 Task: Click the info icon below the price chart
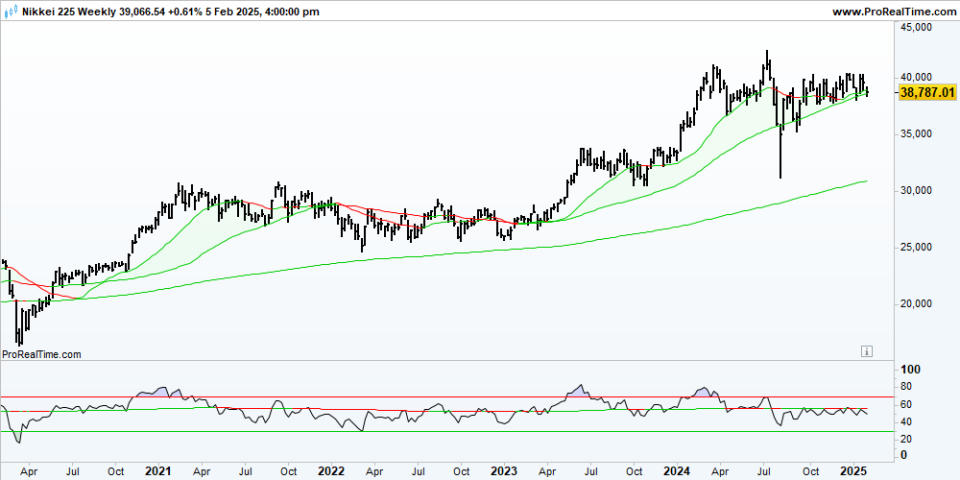pyautogui.click(x=866, y=351)
